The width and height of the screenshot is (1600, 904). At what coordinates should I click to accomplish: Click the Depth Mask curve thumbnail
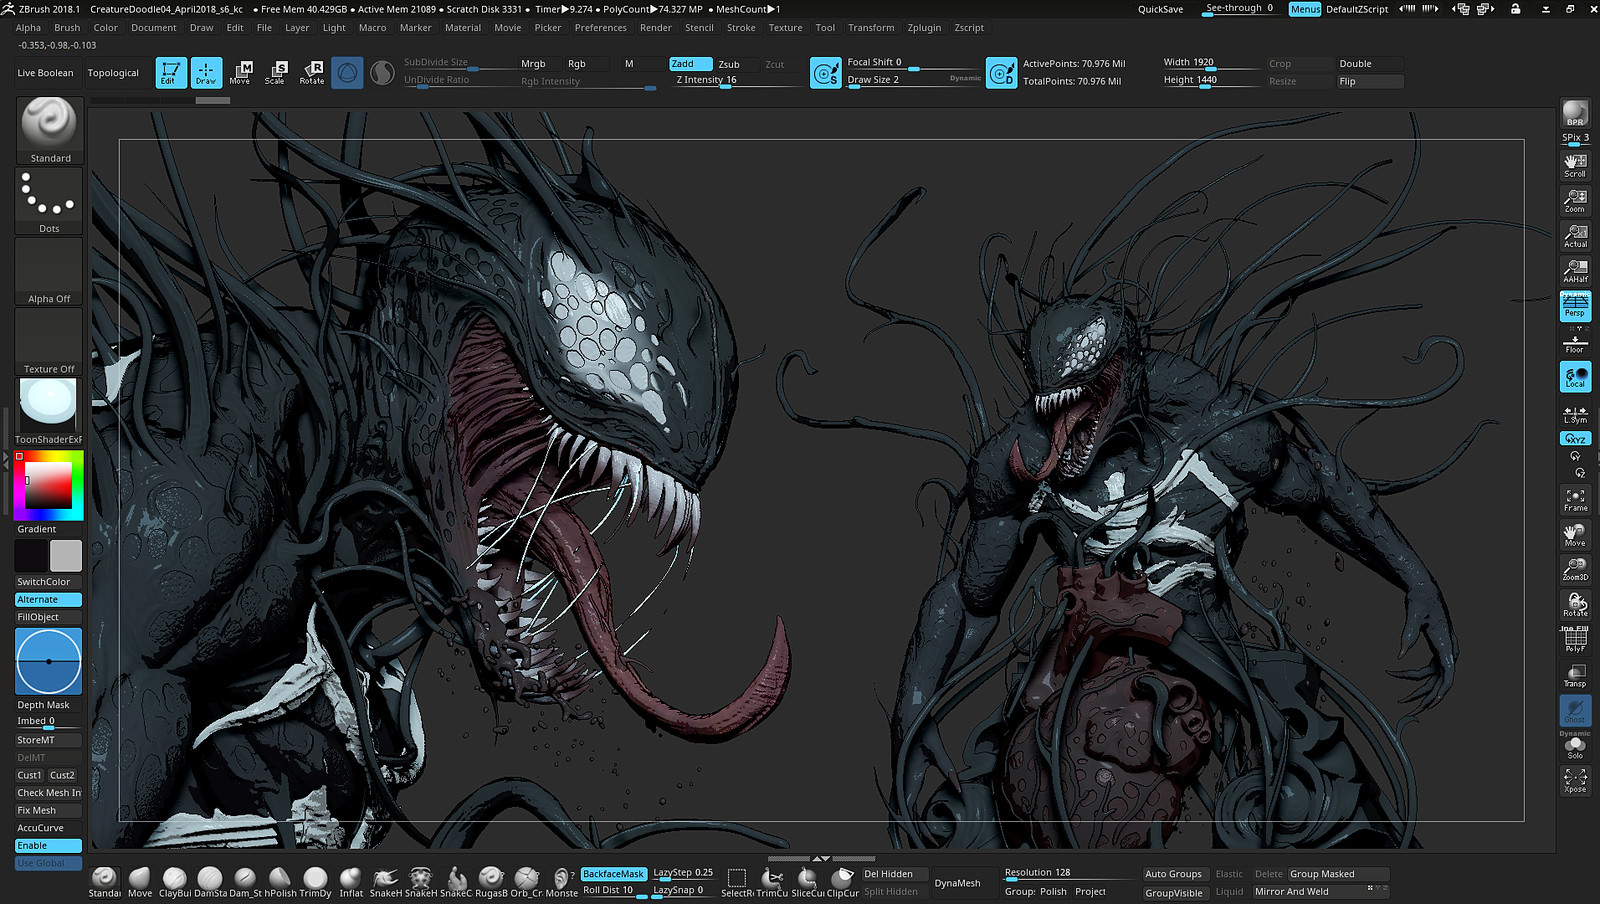[x=49, y=662]
